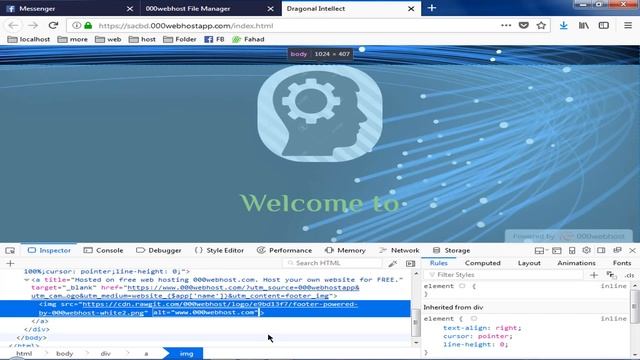
Task: Open the localhost bookmark folder
Action: 29,39
